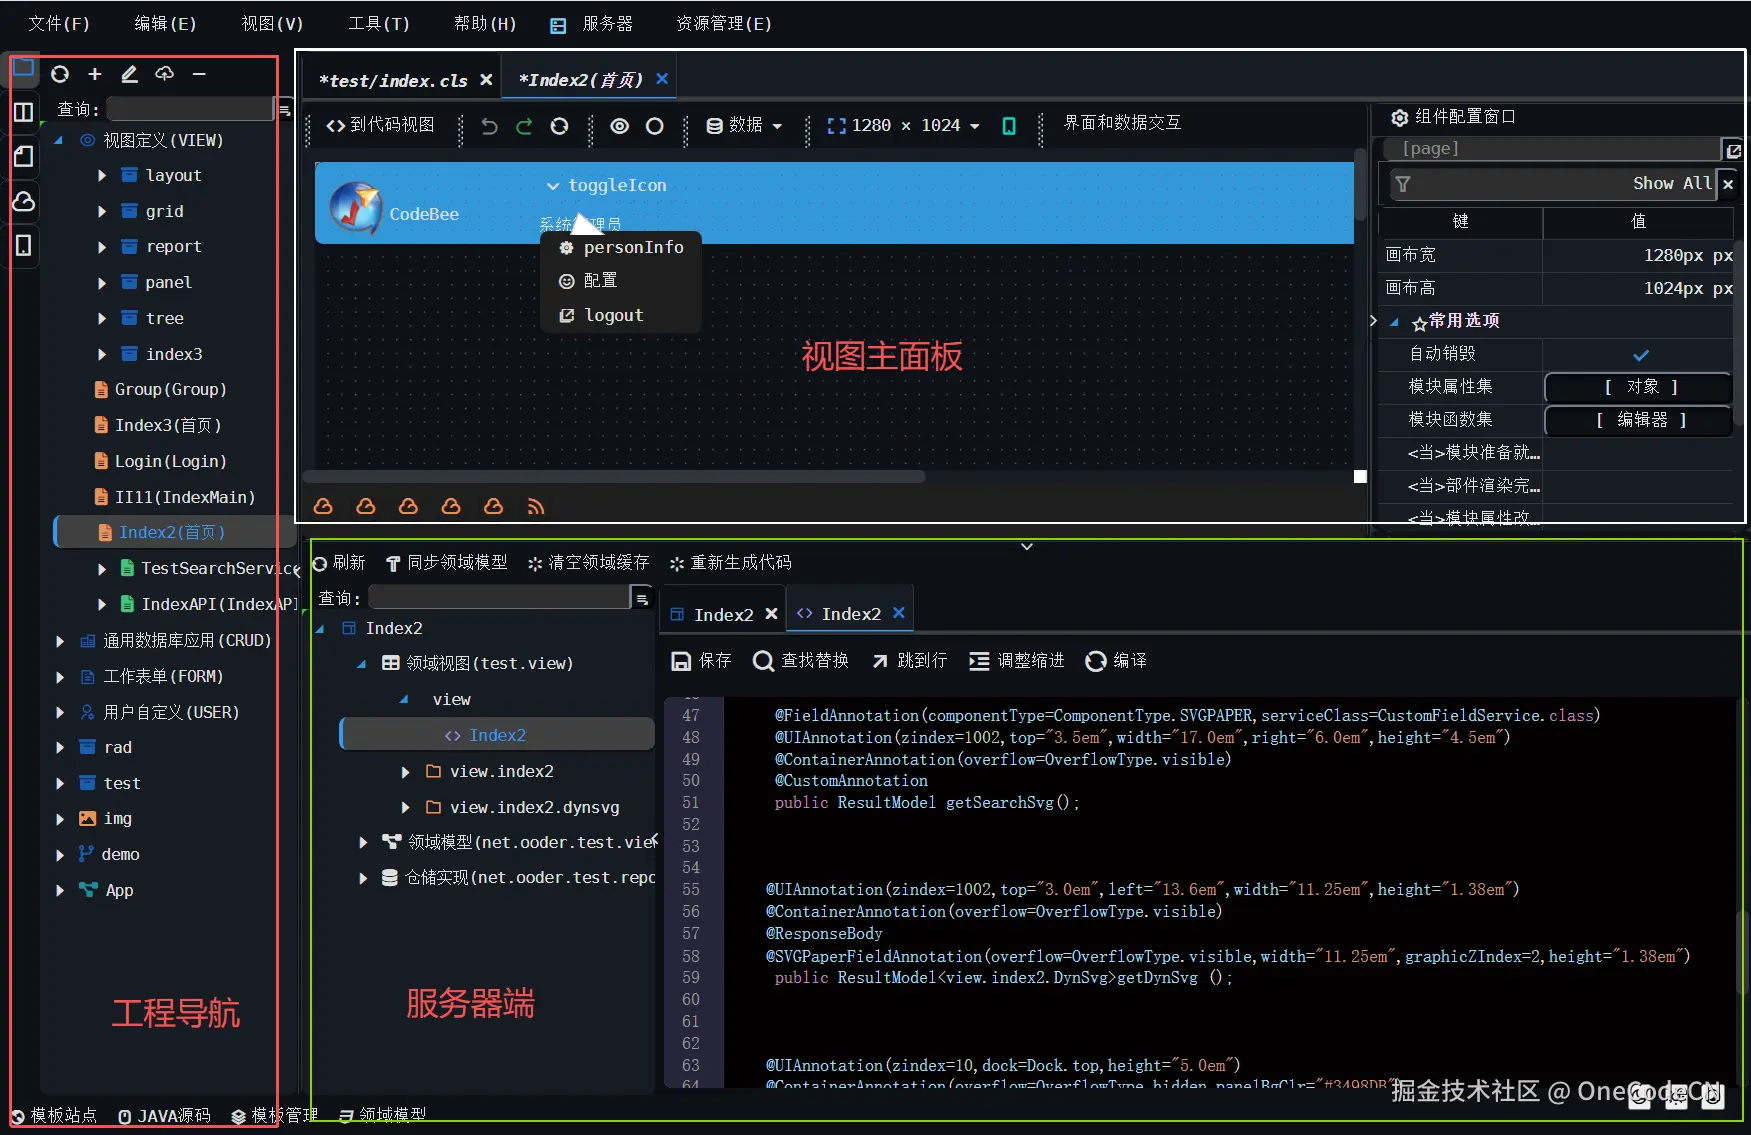Expand the view.index2 folder in server tree
Image resolution: width=1751 pixels, height=1135 pixels.
pos(406,772)
